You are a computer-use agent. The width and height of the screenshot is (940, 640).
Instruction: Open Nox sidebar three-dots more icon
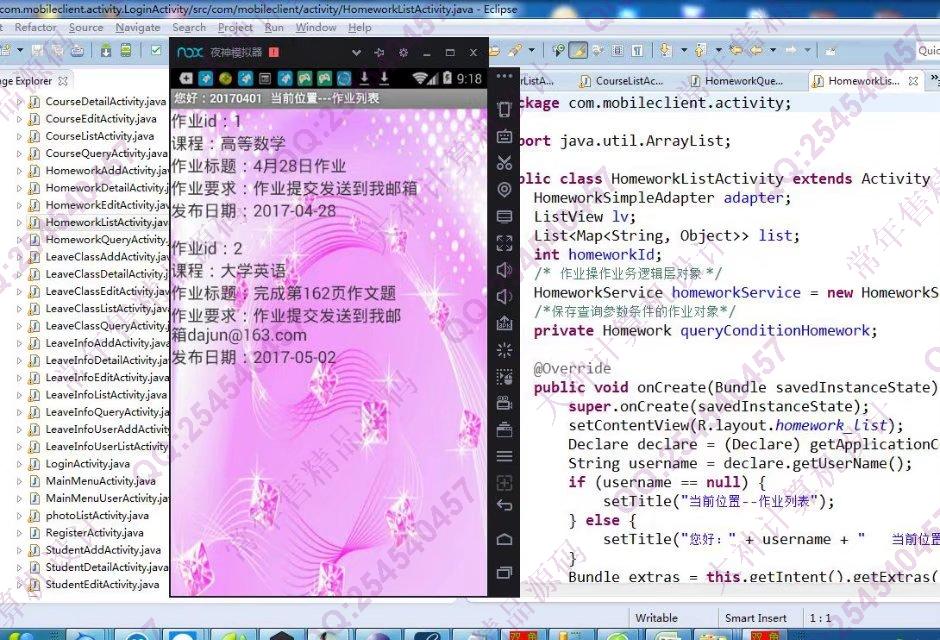(x=504, y=76)
